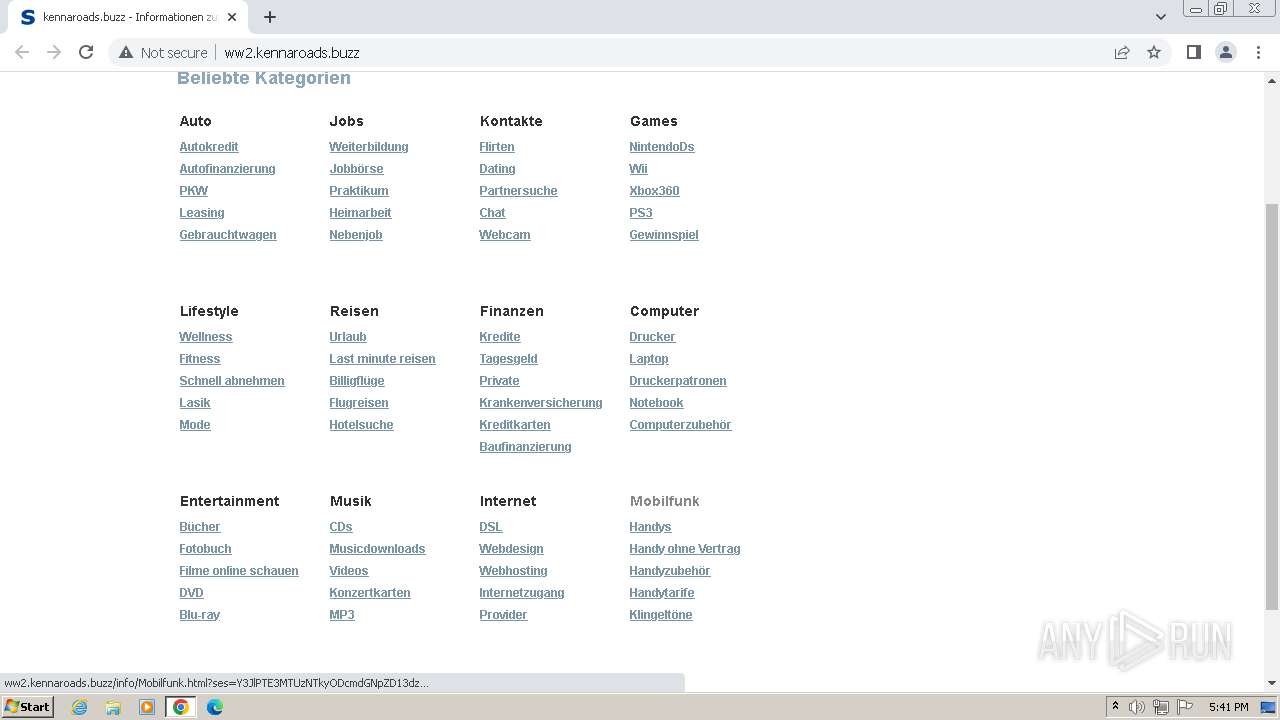The width and height of the screenshot is (1280, 720).
Task: Open the volume speaker tray icon
Action: [x=1137, y=707]
